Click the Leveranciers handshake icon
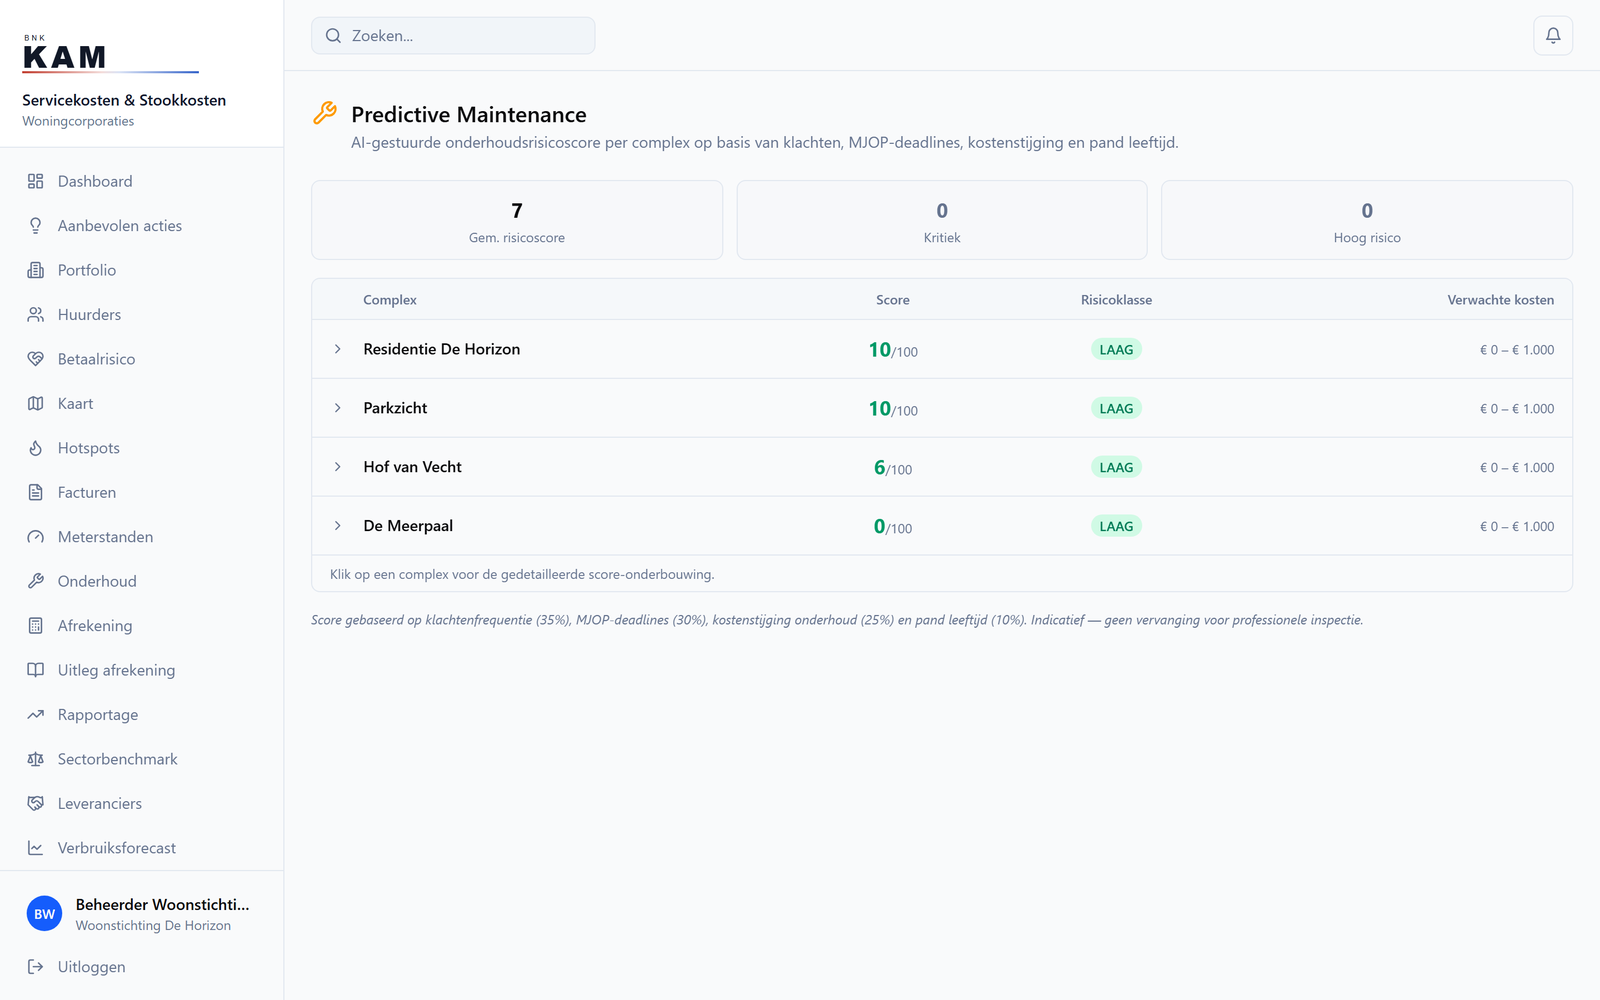Screen dimensions: 1600x1000 pyautogui.click(x=36, y=804)
